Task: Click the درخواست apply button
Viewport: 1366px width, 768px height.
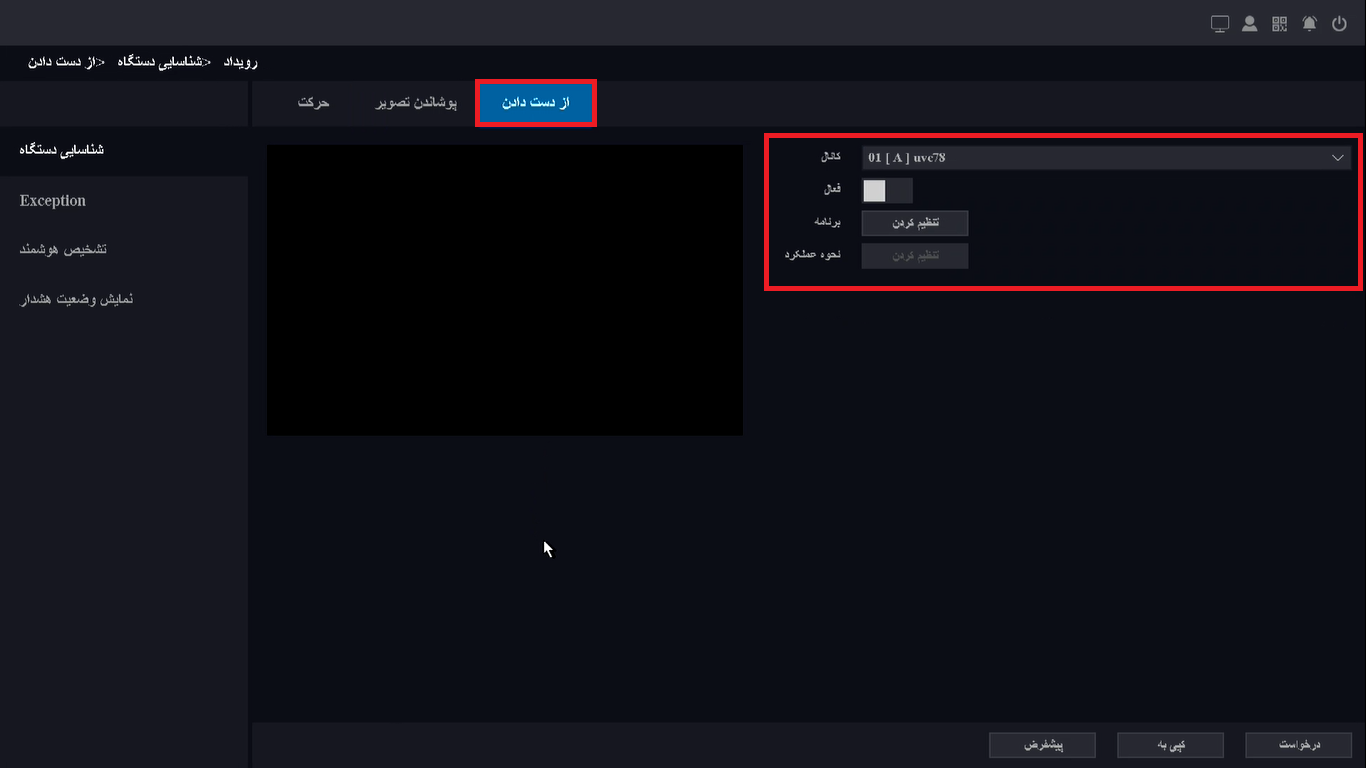Action: [x=1299, y=745]
